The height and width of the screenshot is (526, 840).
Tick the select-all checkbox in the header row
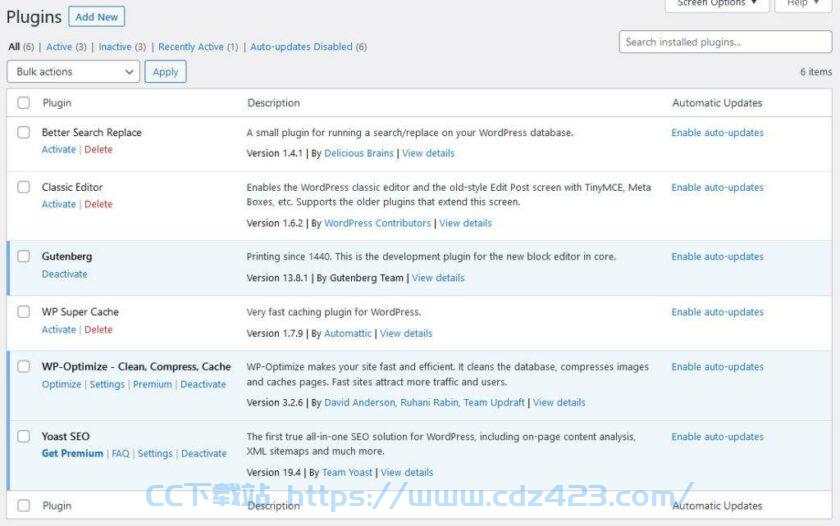tap(24, 102)
